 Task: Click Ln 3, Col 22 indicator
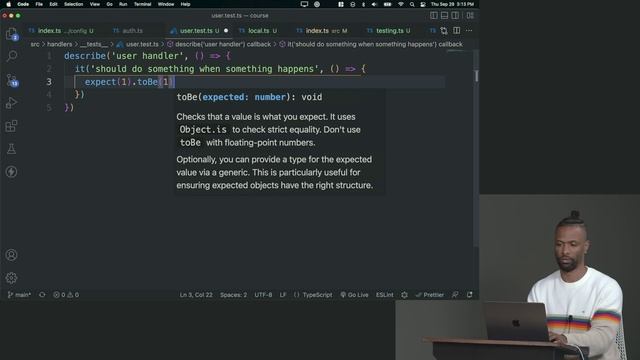pyautogui.click(x=196, y=295)
